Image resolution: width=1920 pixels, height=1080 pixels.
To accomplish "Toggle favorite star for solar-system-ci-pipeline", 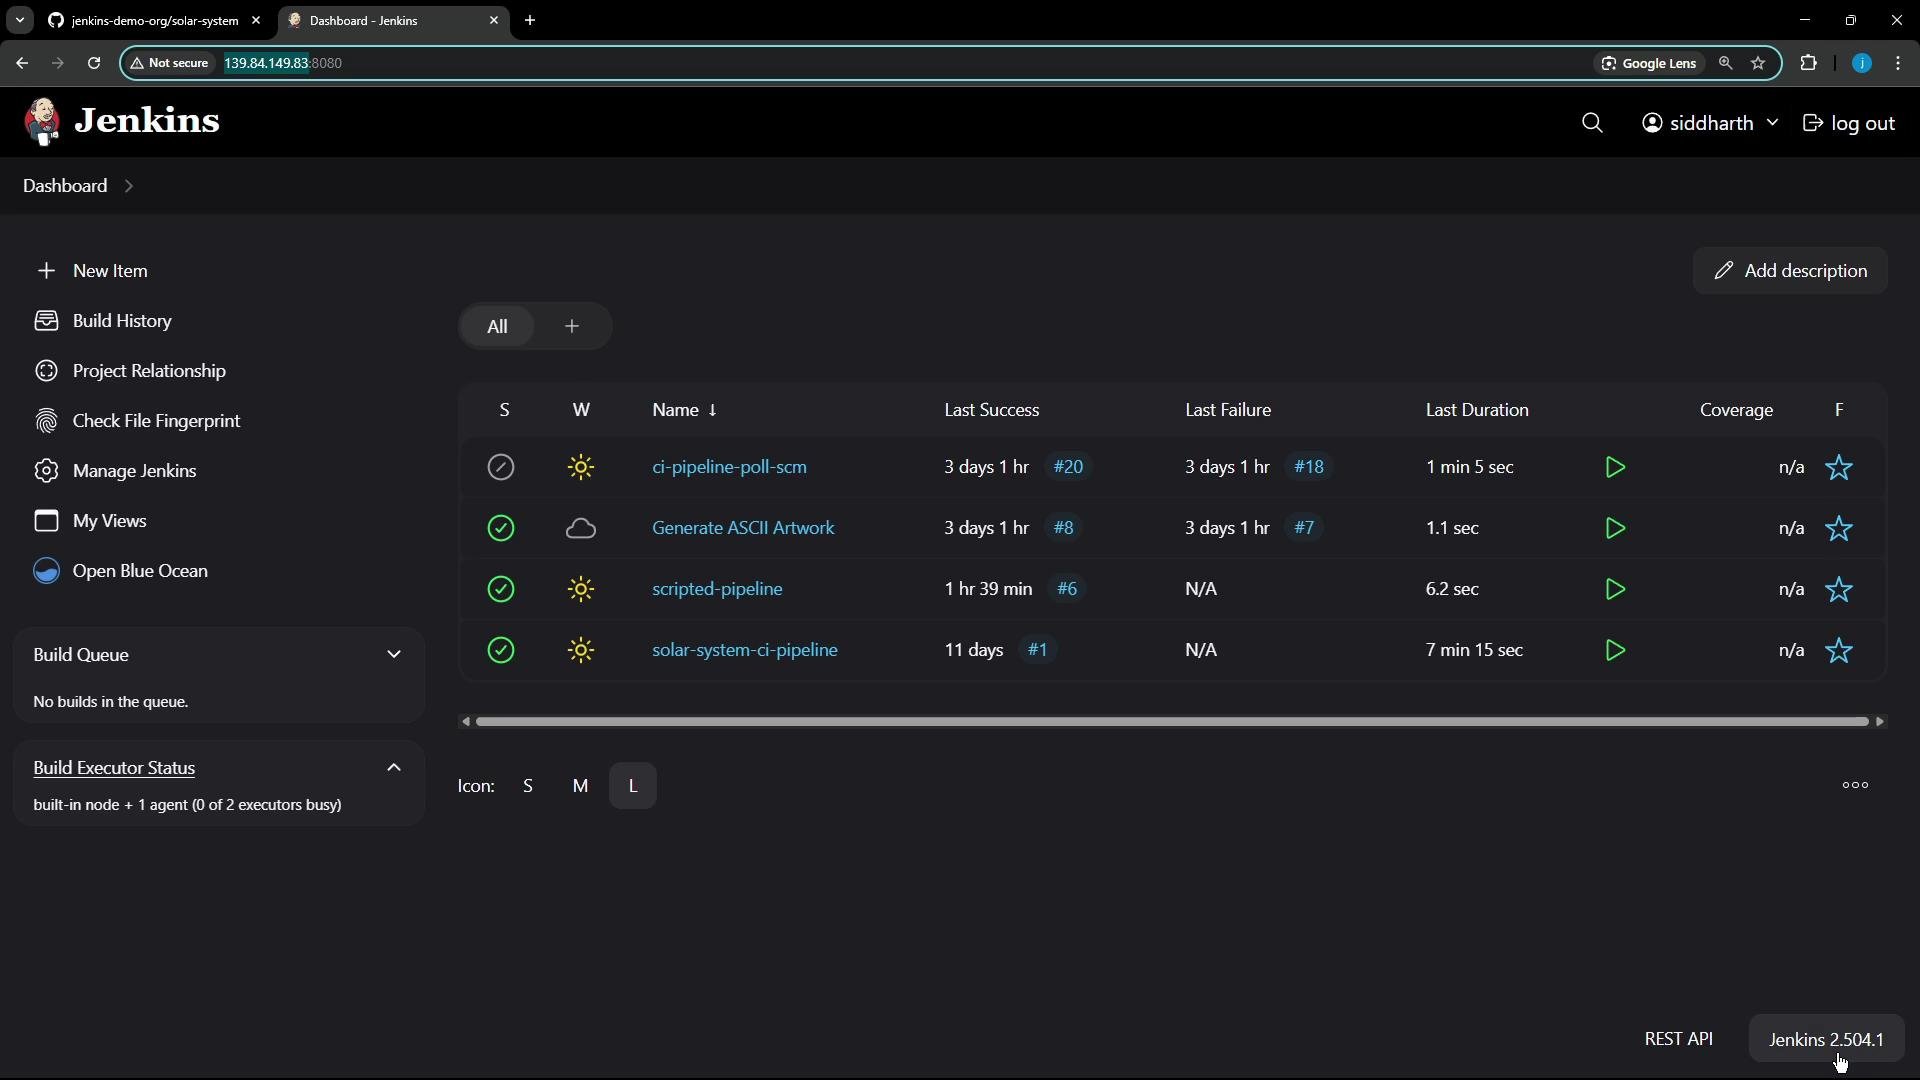I will point(1839,651).
